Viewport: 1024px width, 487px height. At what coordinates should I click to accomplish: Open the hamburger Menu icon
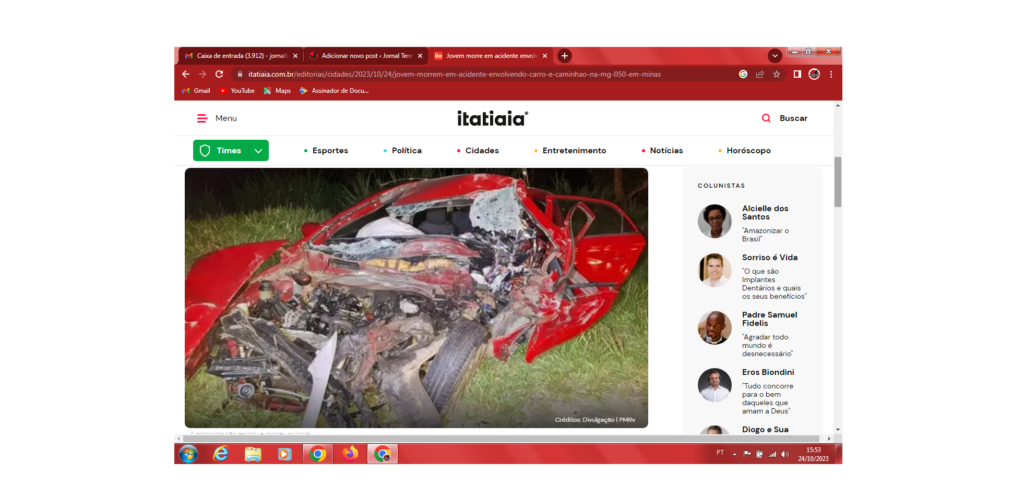tap(202, 118)
